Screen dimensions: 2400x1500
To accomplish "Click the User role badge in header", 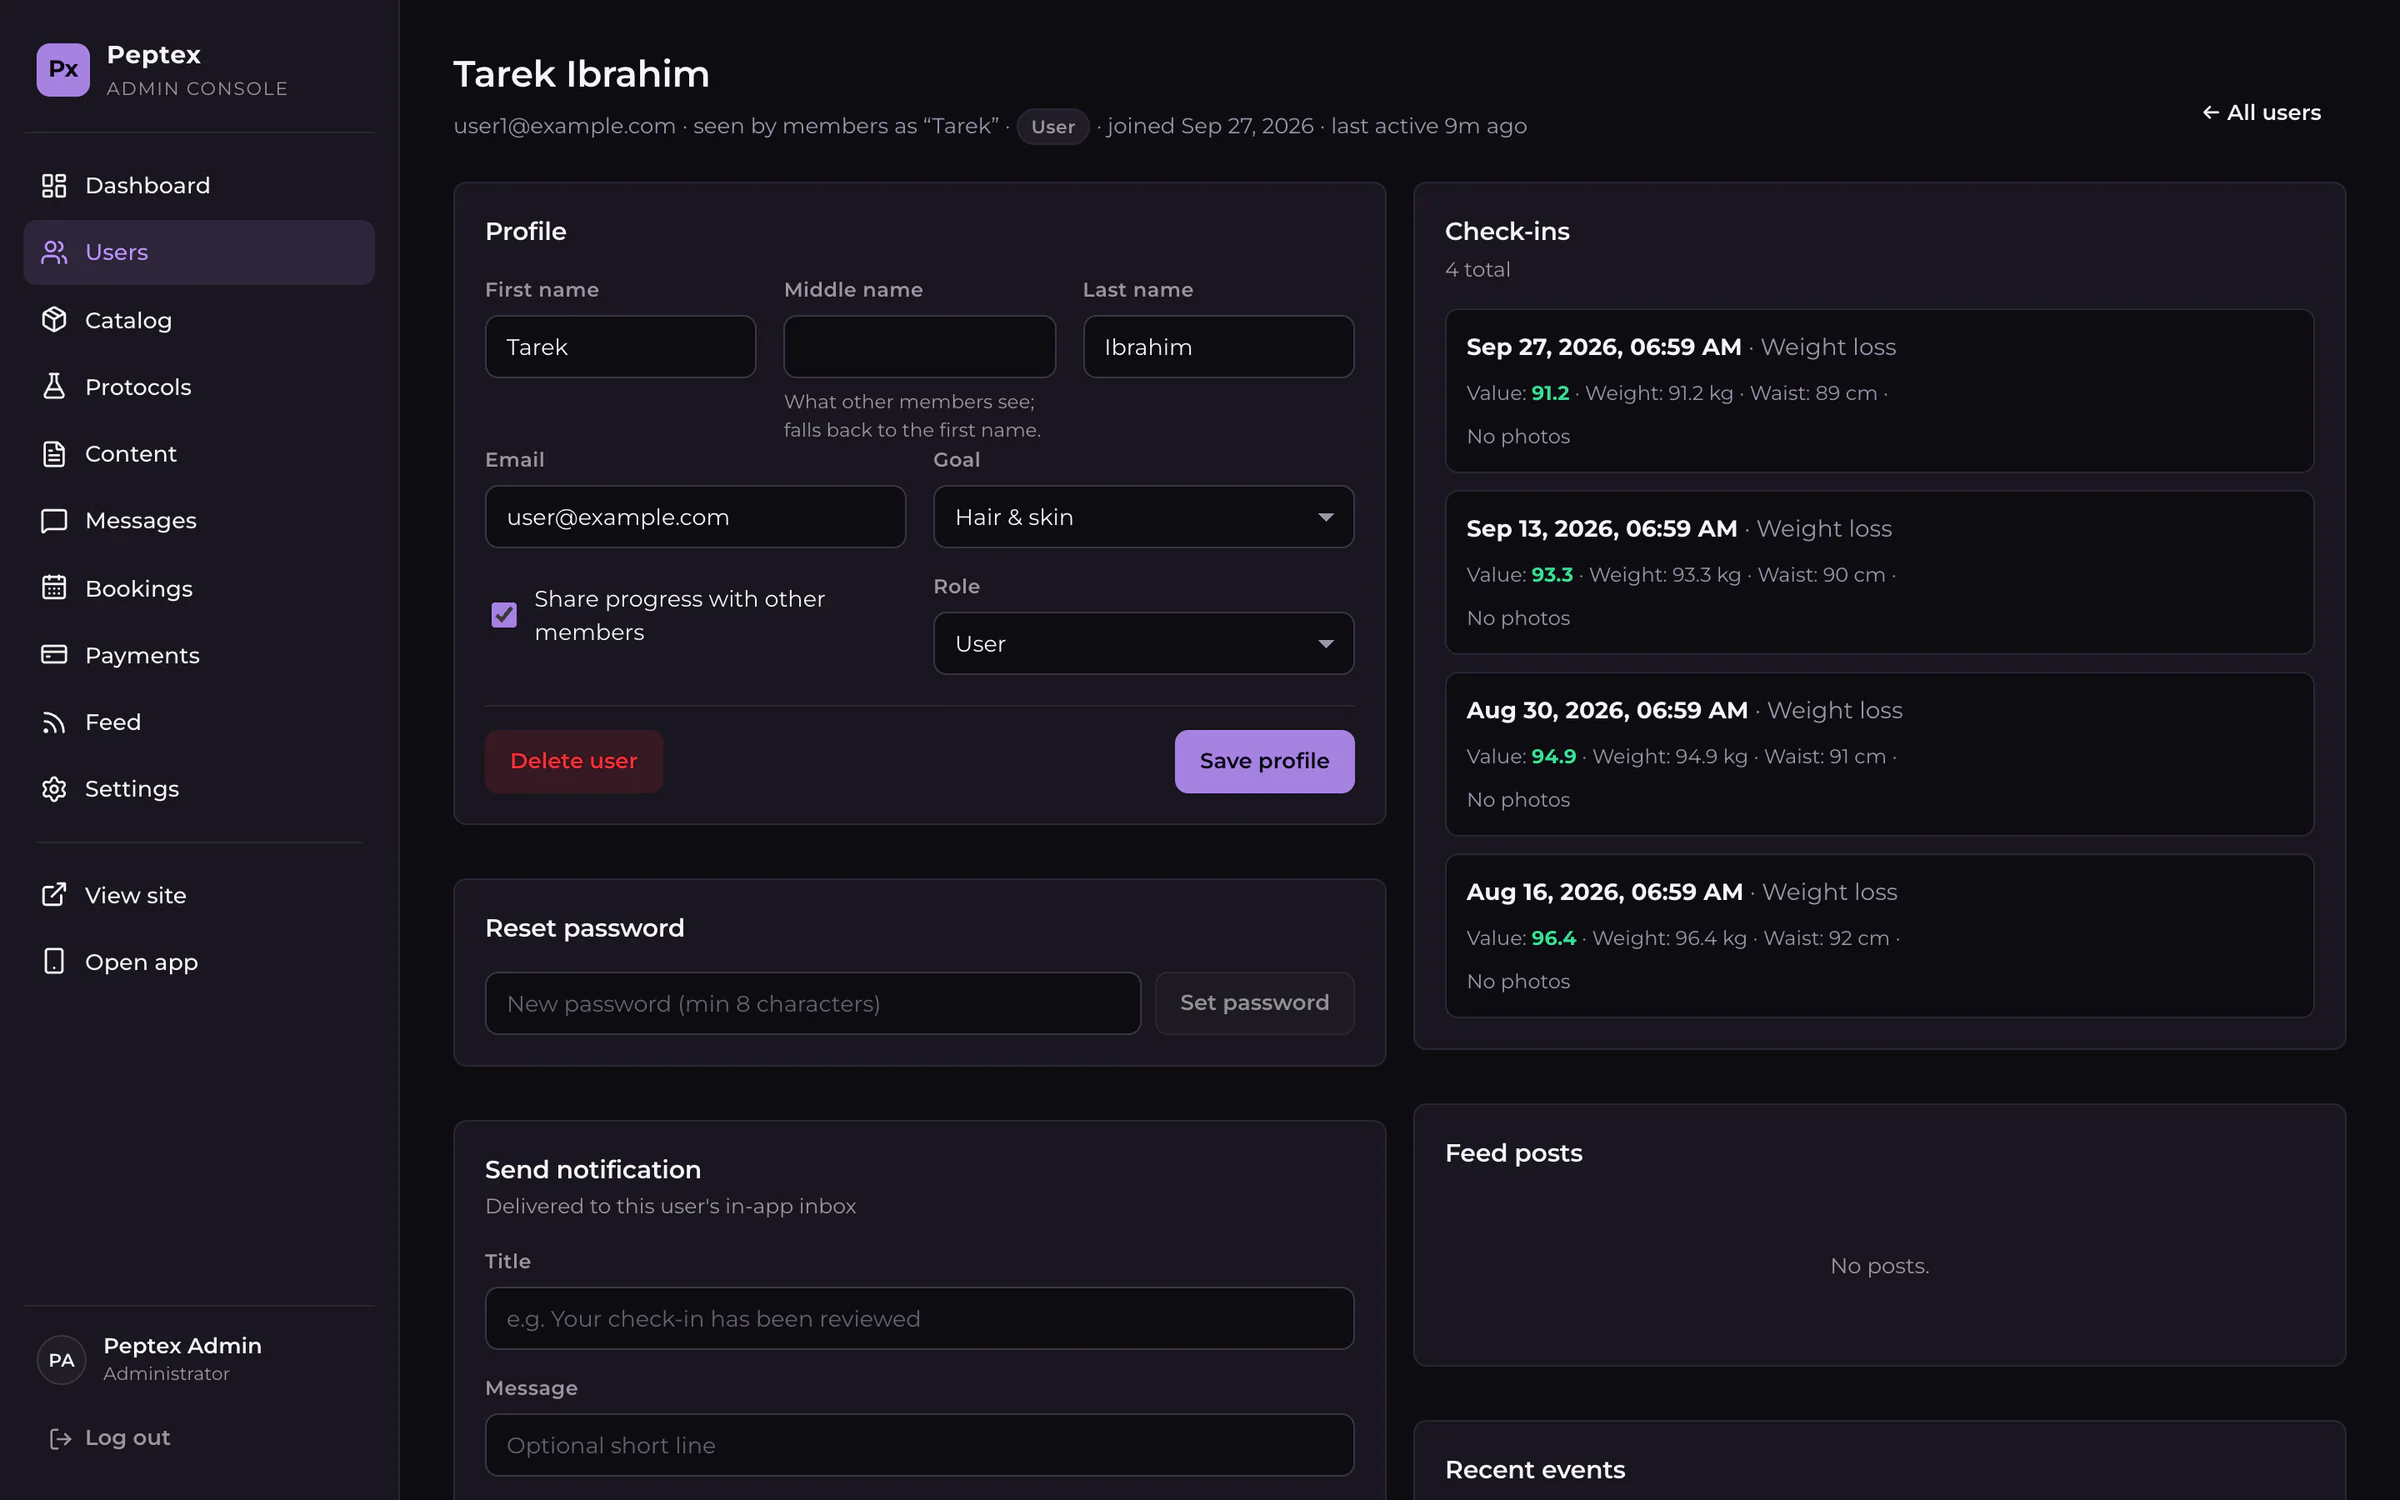I will pos(1053,127).
